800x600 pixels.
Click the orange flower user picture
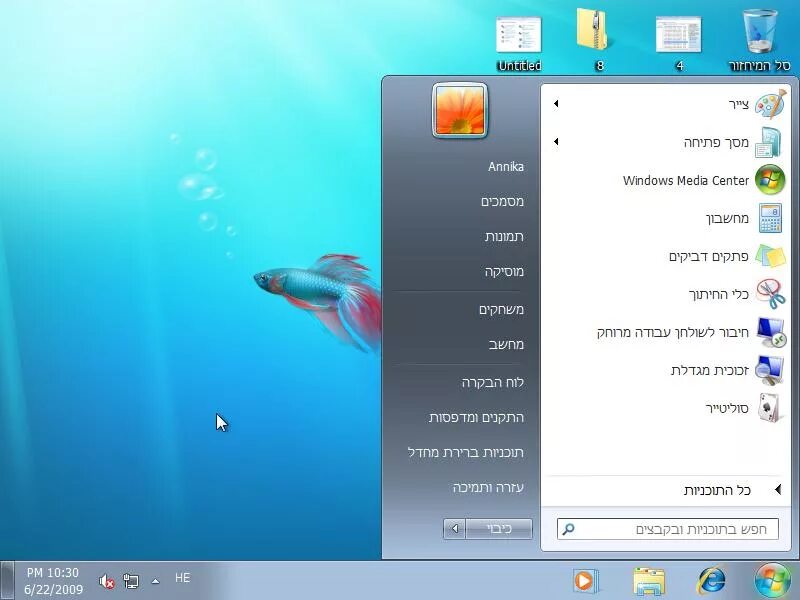click(460, 110)
